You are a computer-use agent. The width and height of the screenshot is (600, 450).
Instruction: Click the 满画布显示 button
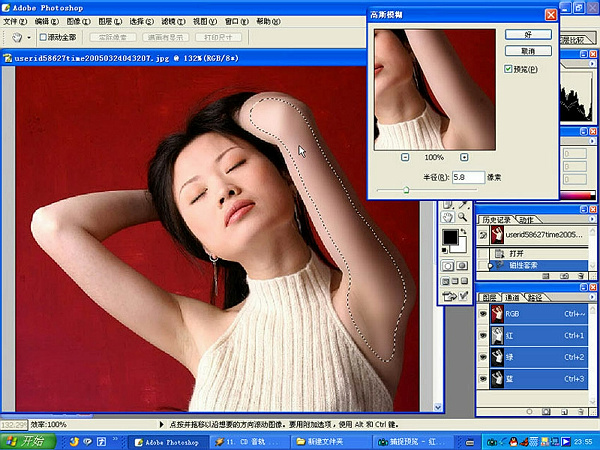coord(166,37)
